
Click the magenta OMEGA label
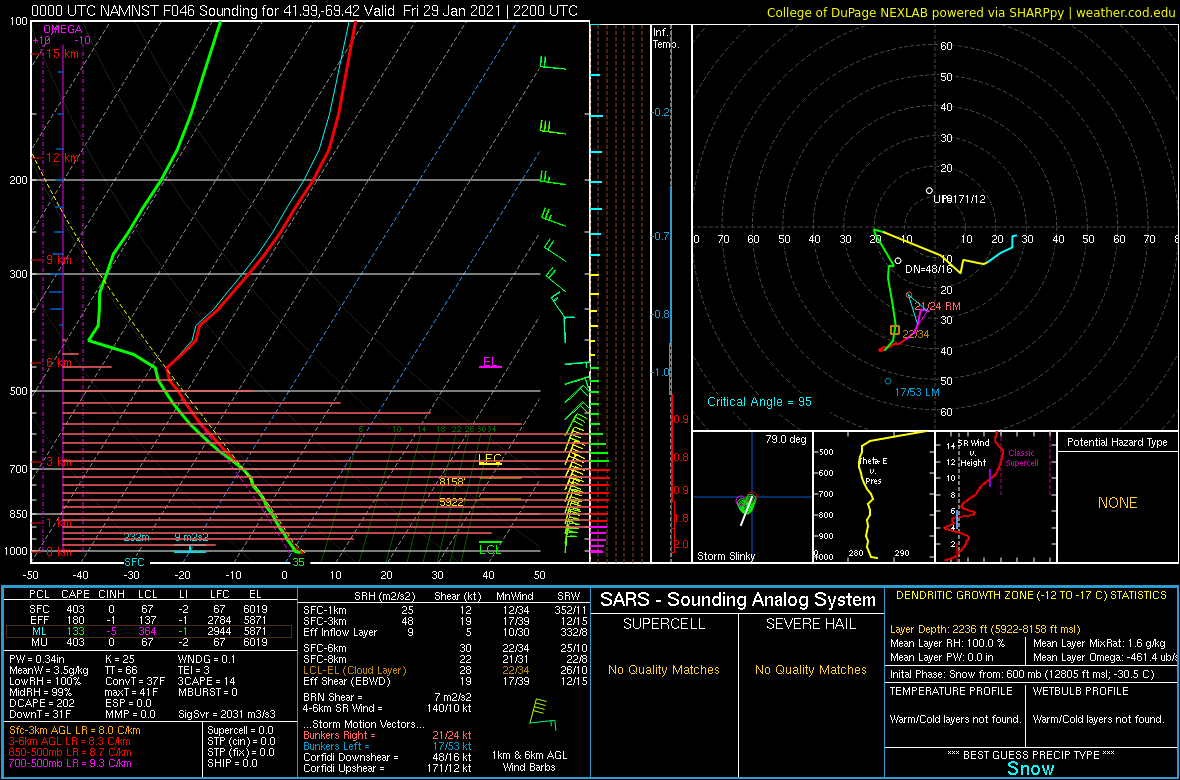coord(62,29)
